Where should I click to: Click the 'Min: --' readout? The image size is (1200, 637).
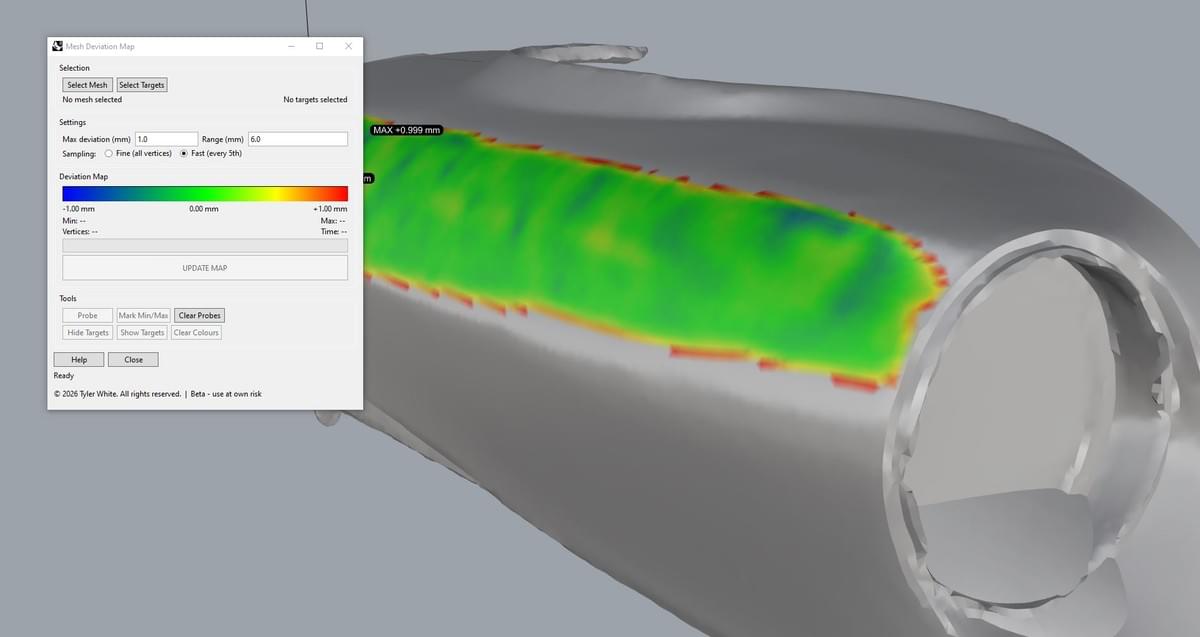click(74, 220)
